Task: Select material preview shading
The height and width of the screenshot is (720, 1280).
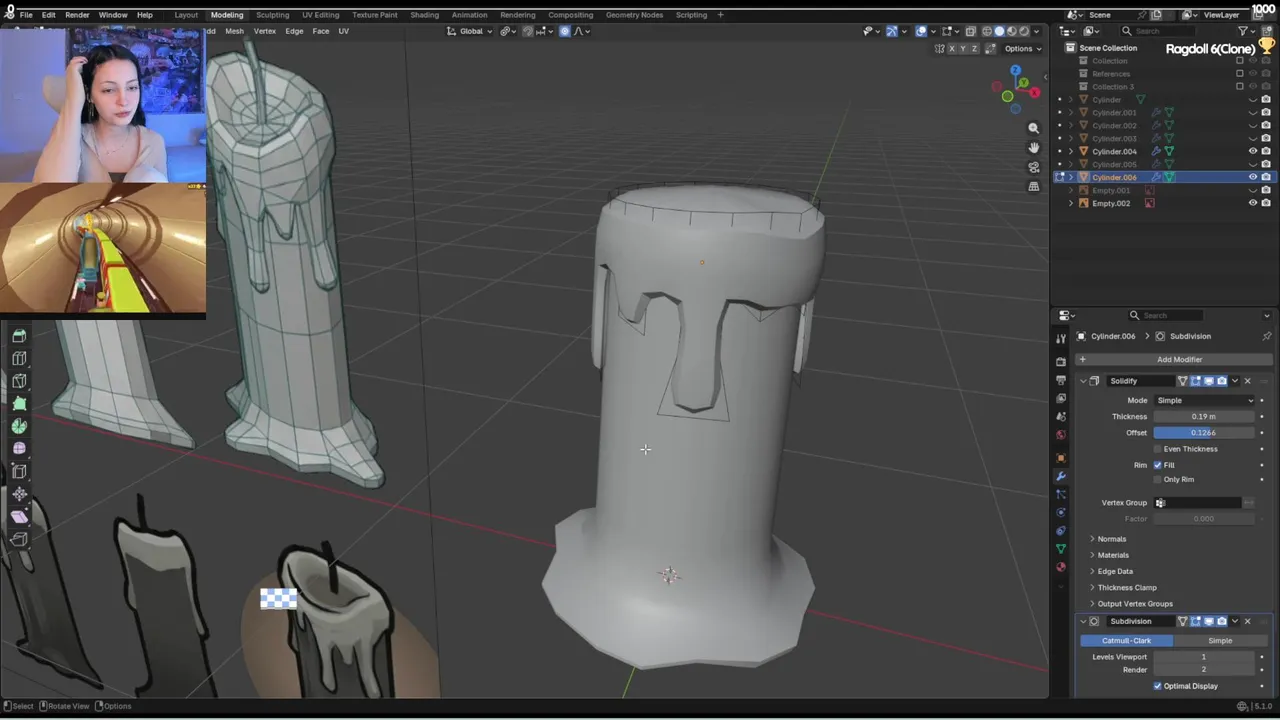Action: [1011, 31]
